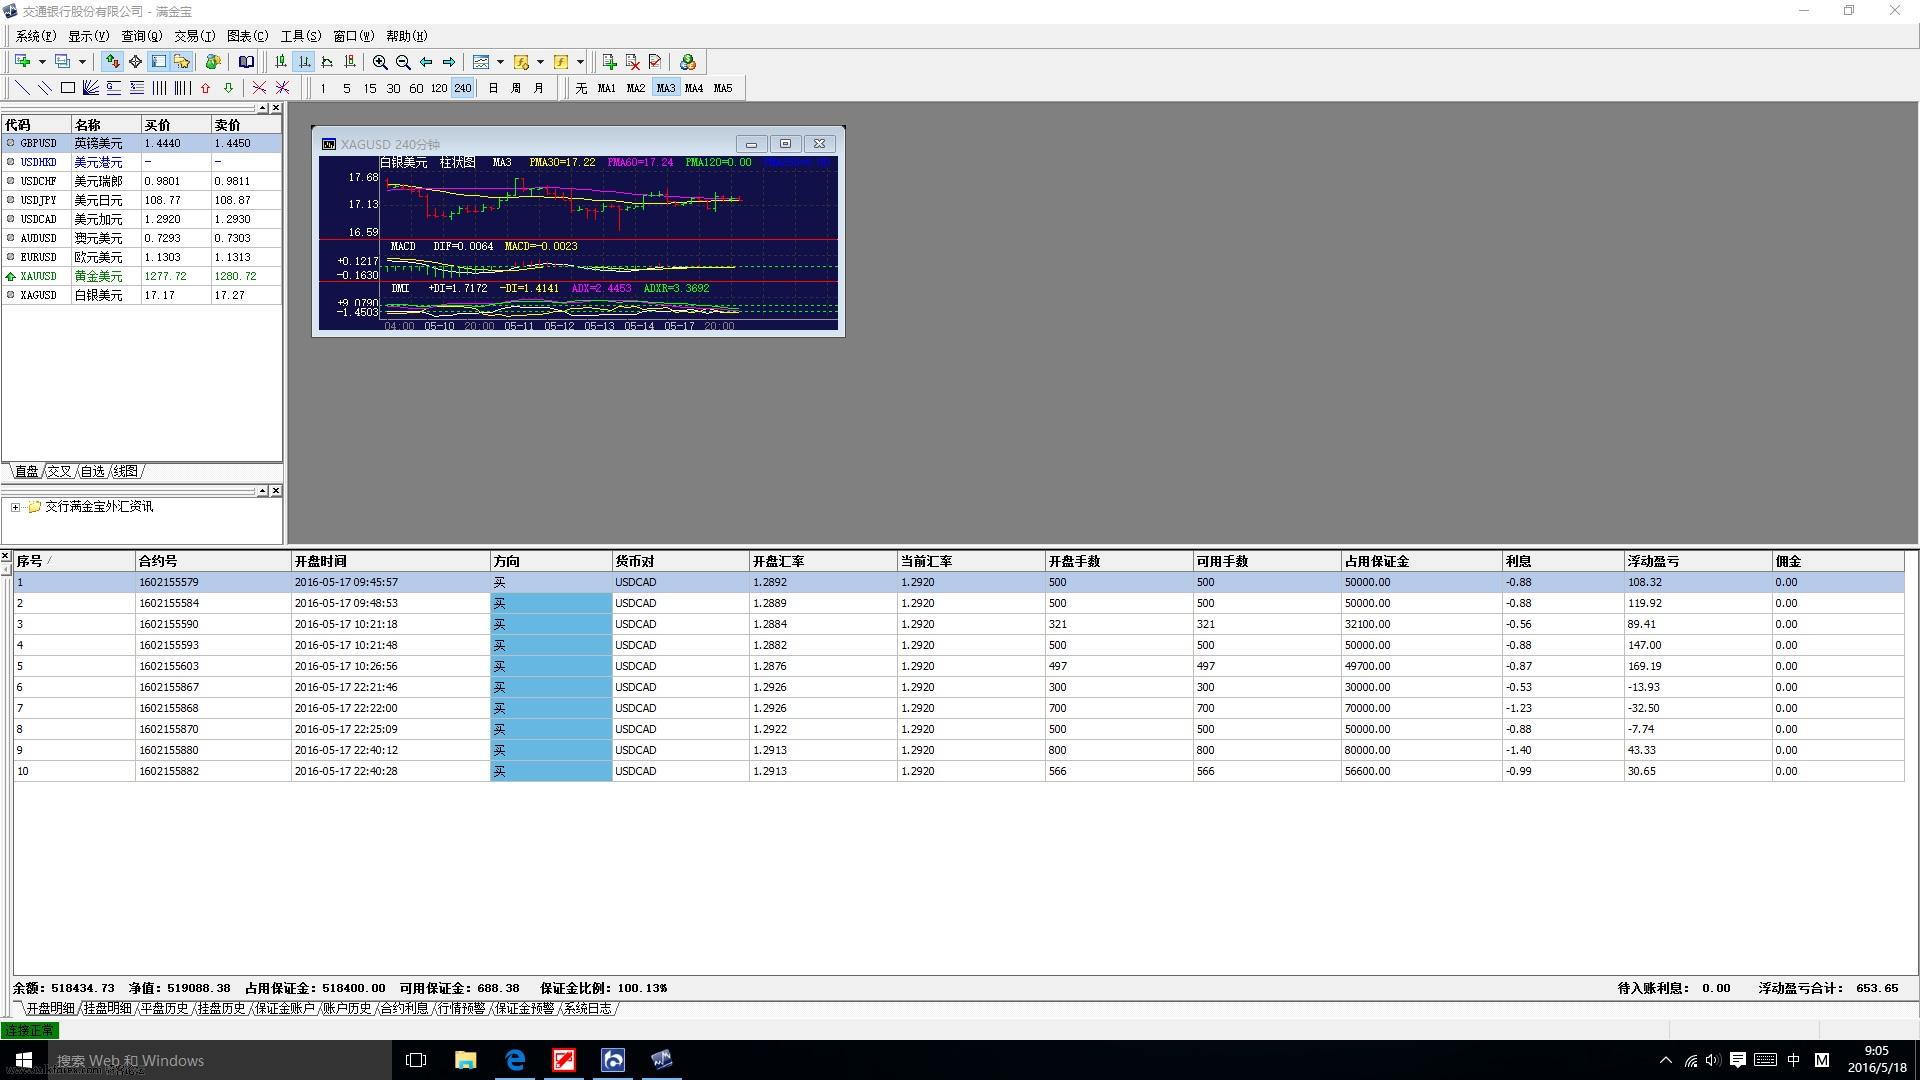Collapse the news panel with up arrow button
The width and height of the screenshot is (1920, 1080).
[x=262, y=490]
